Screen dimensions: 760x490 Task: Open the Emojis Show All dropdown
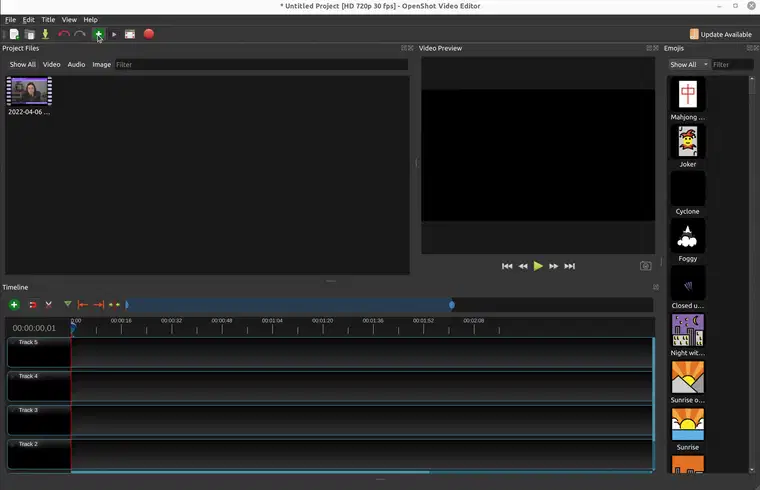click(x=689, y=64)
